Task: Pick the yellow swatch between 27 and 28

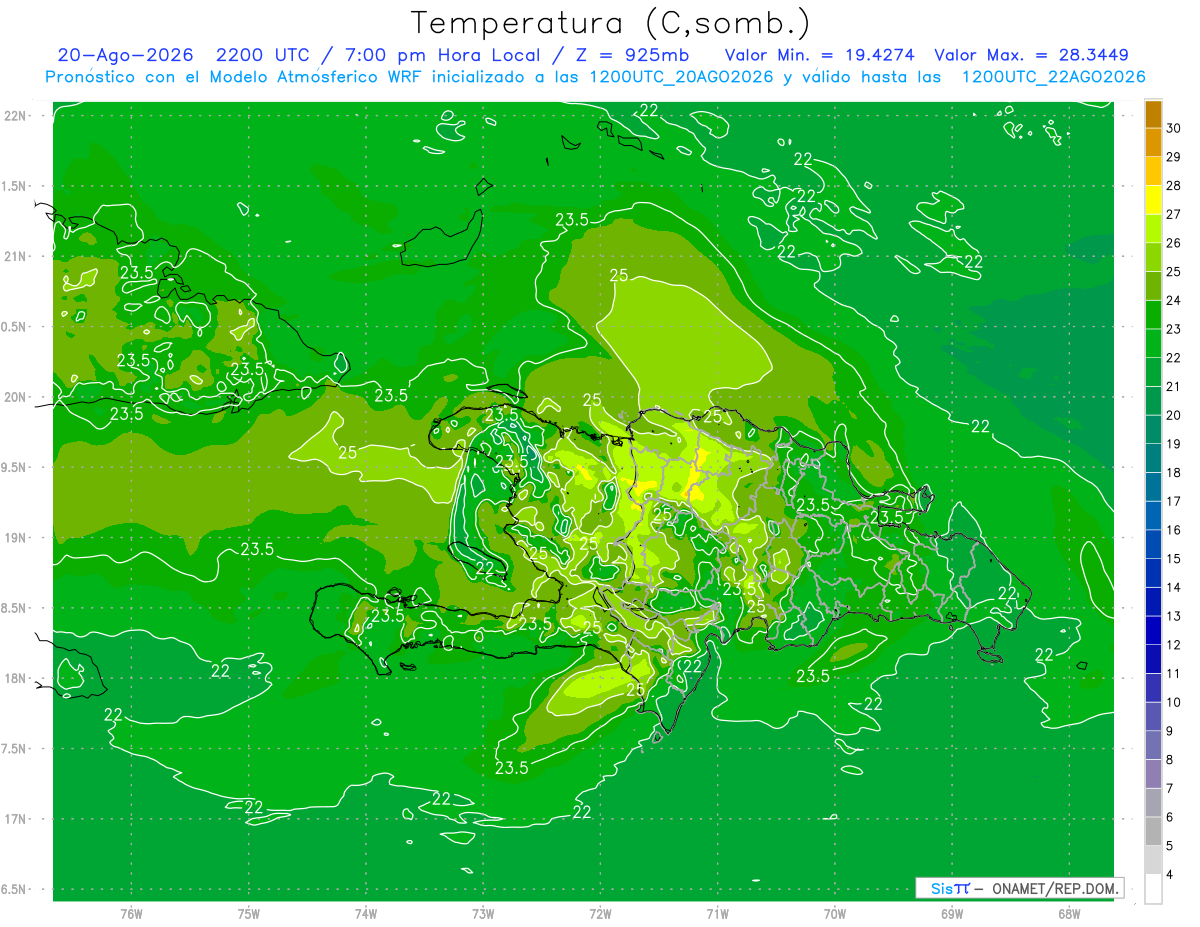Action: pyautogui.click(x=1153, y=201)
